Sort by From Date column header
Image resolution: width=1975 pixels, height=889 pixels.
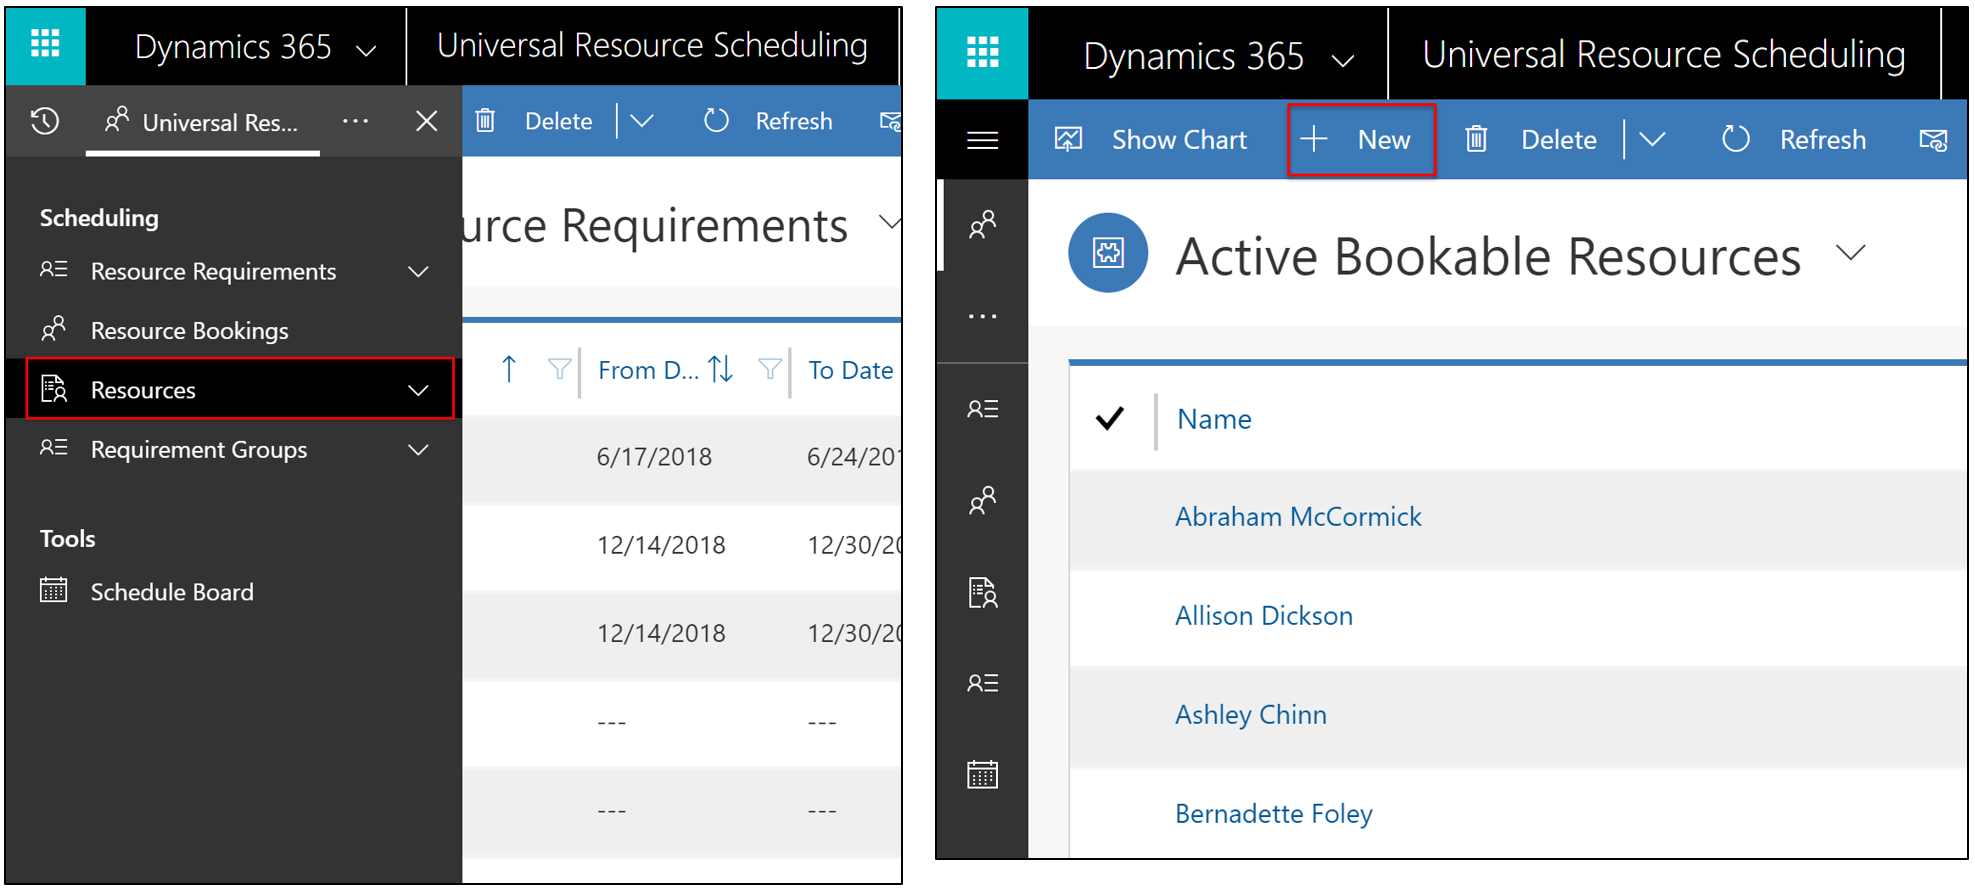click(648, 370)
